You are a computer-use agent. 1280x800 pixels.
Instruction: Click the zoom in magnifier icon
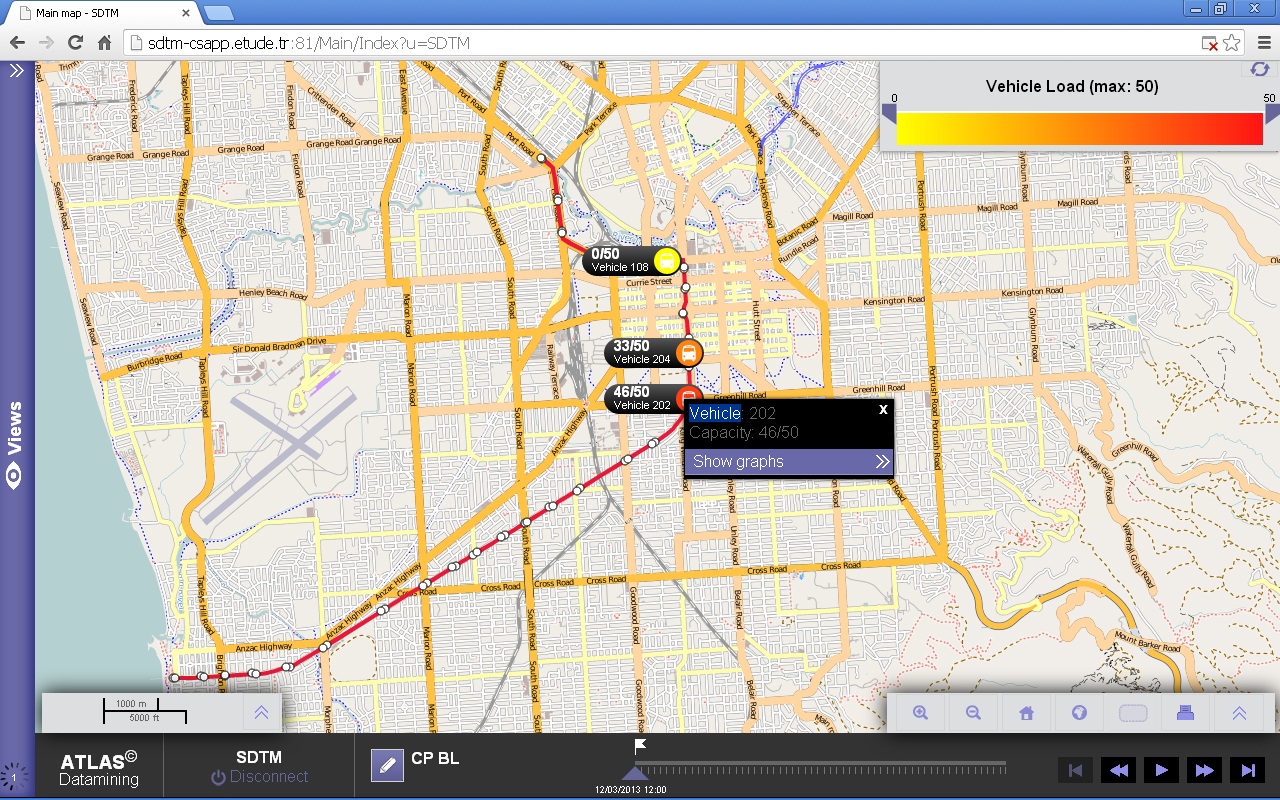920,713
